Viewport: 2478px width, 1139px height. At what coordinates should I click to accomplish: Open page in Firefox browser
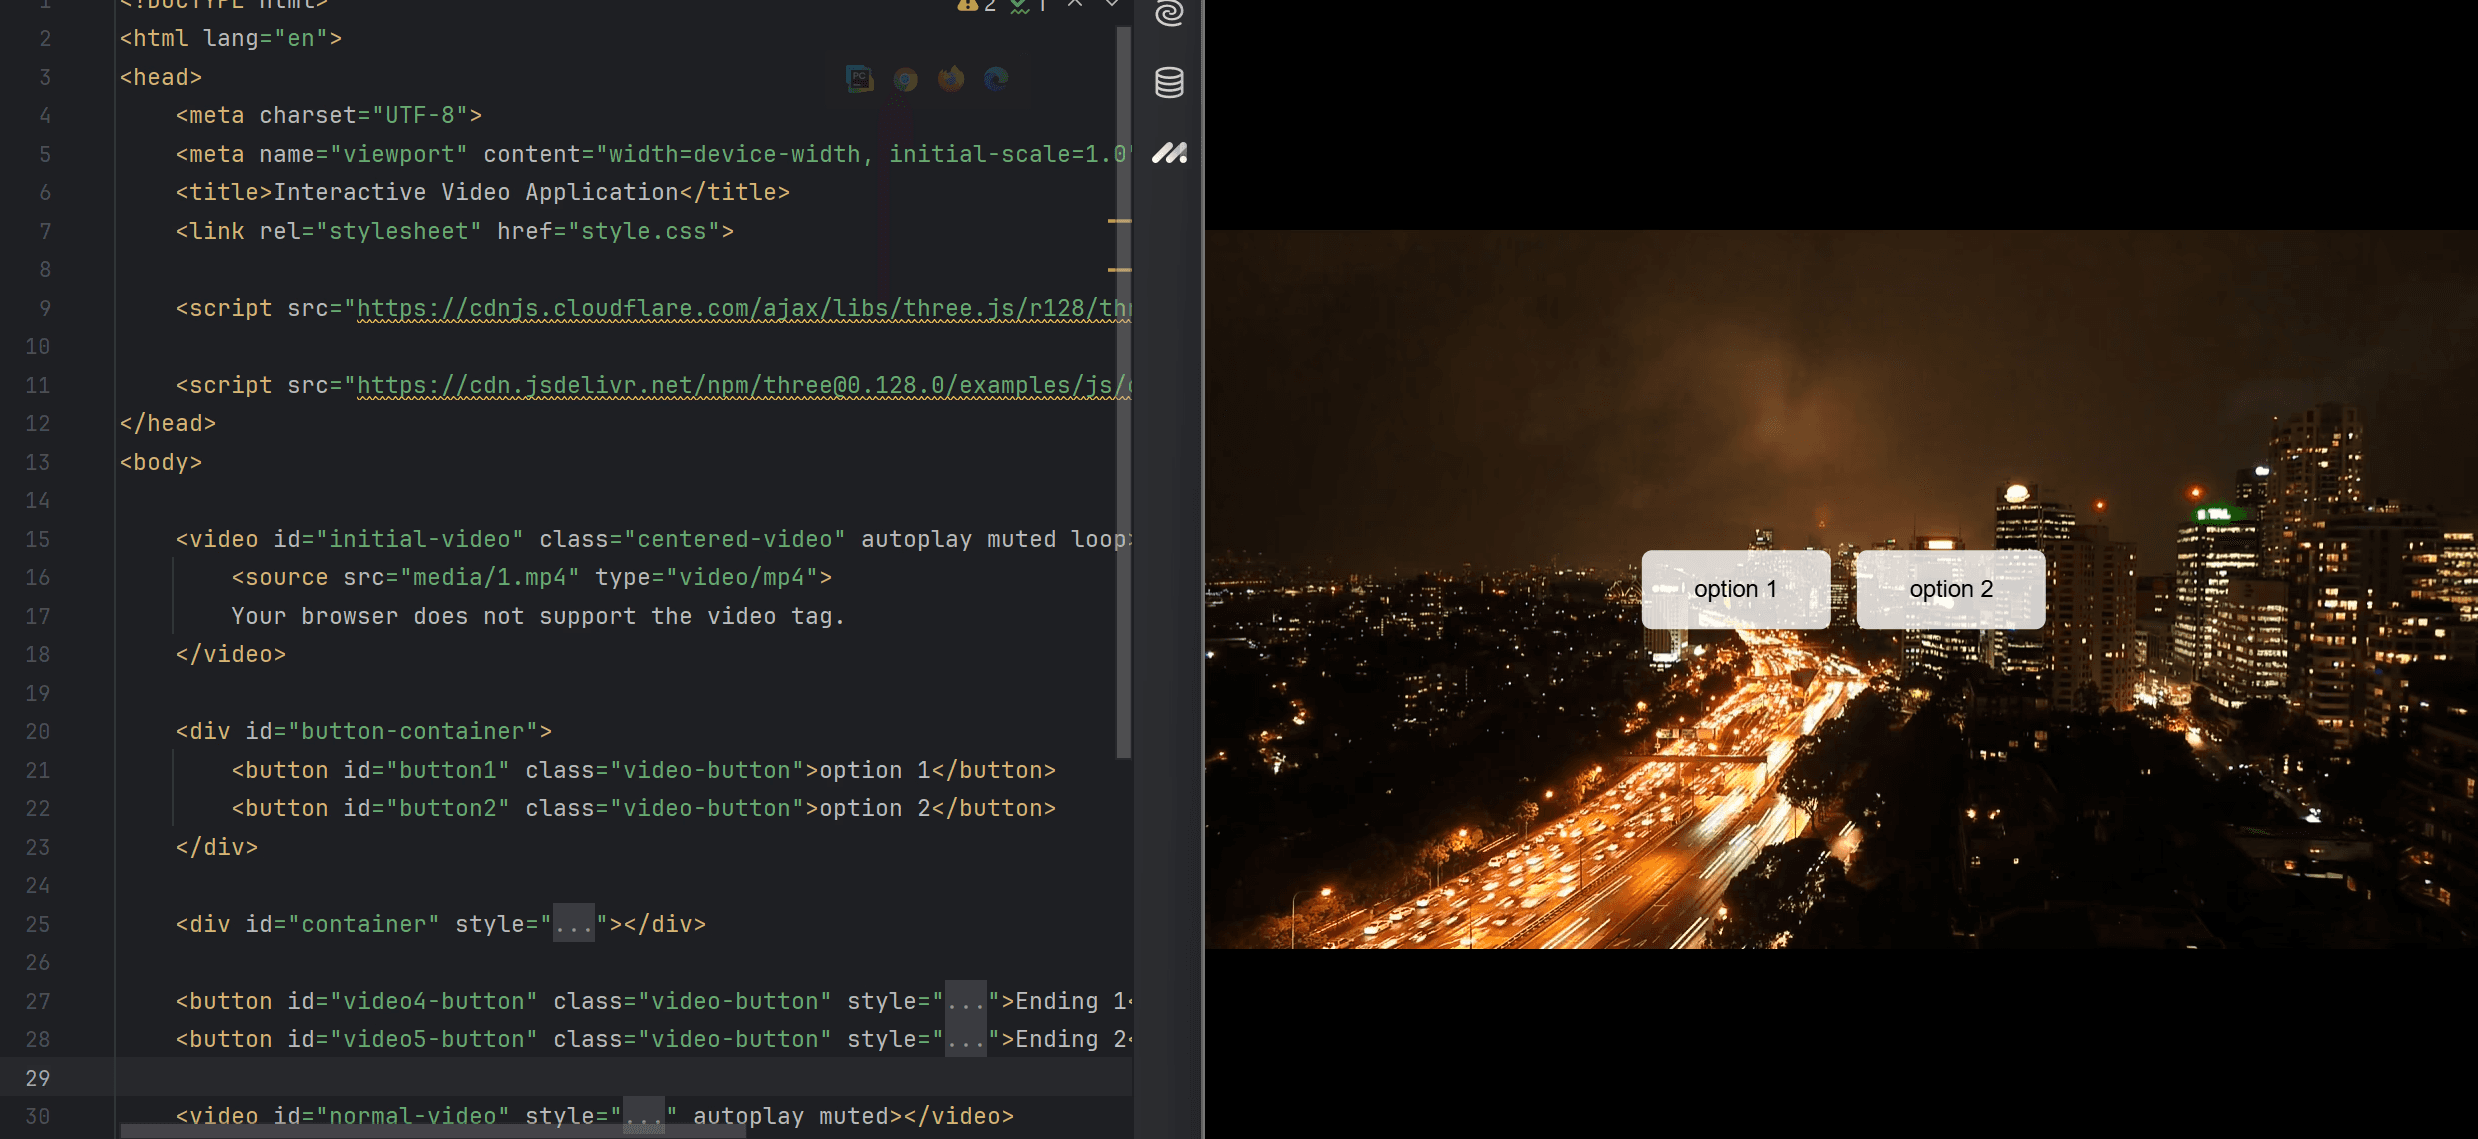951,79
